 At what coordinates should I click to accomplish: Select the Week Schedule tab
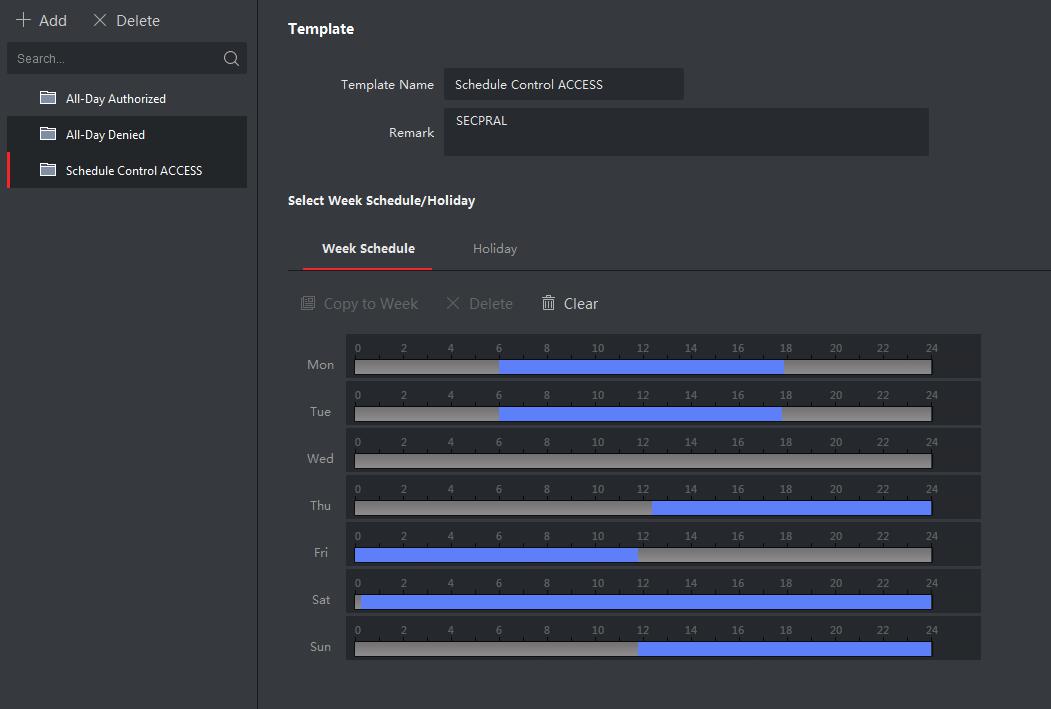tap(368, 249)
